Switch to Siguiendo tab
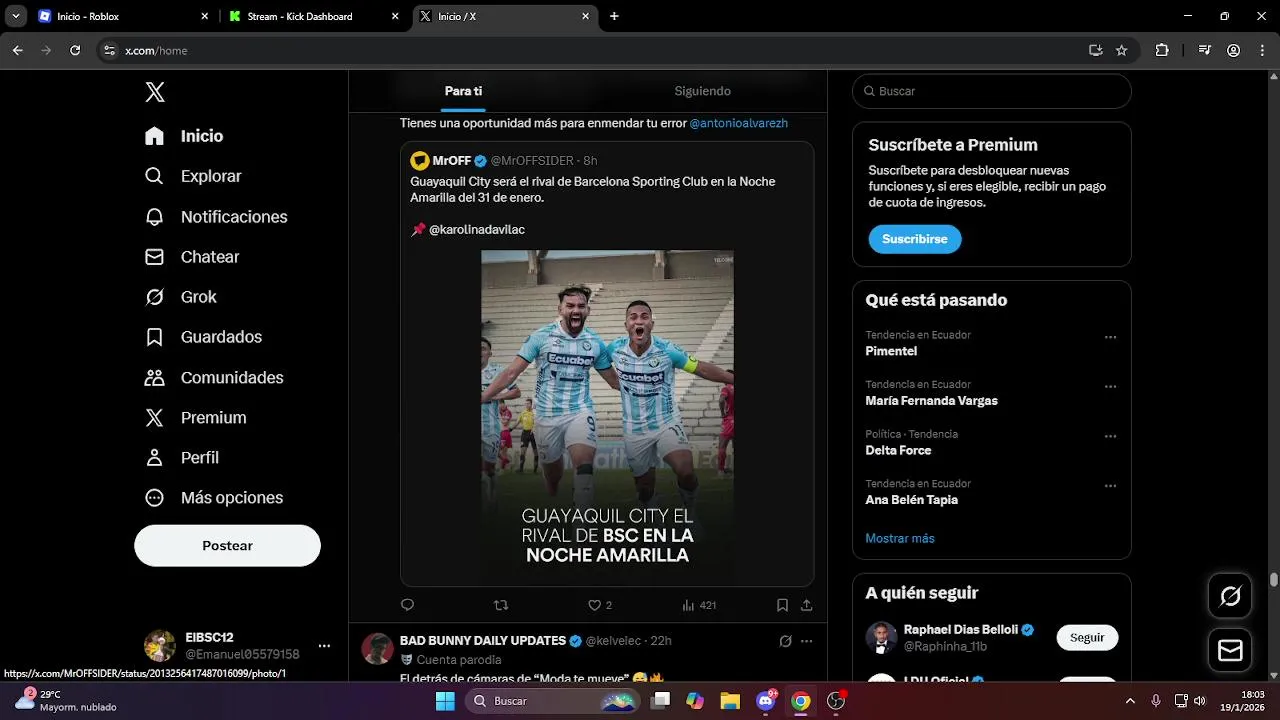 [x=703, y=91]
